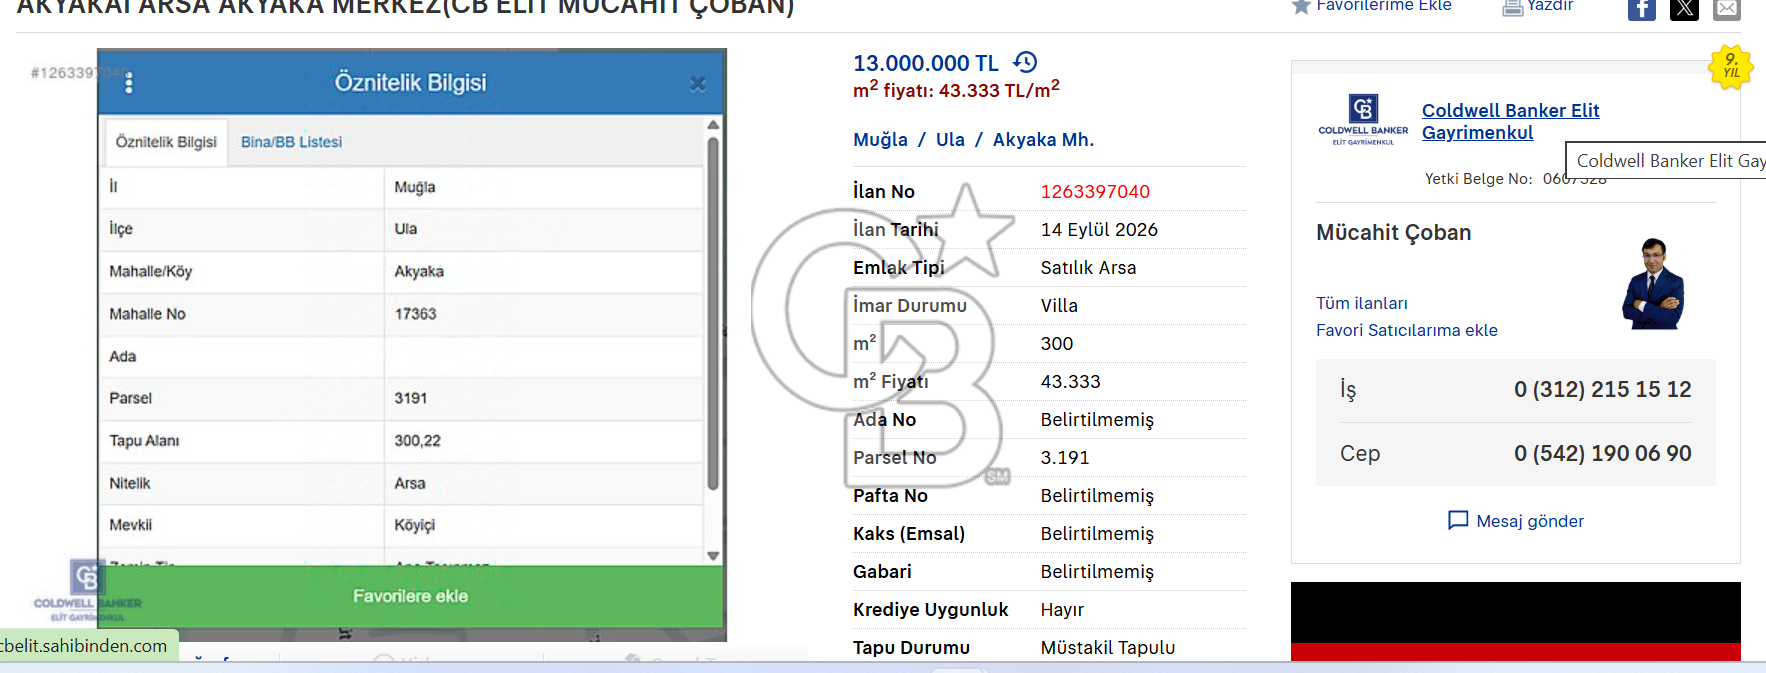Click the green Favorilere ekle button
Viewport: 1766px width, 673px height.
tap(411, 596)
